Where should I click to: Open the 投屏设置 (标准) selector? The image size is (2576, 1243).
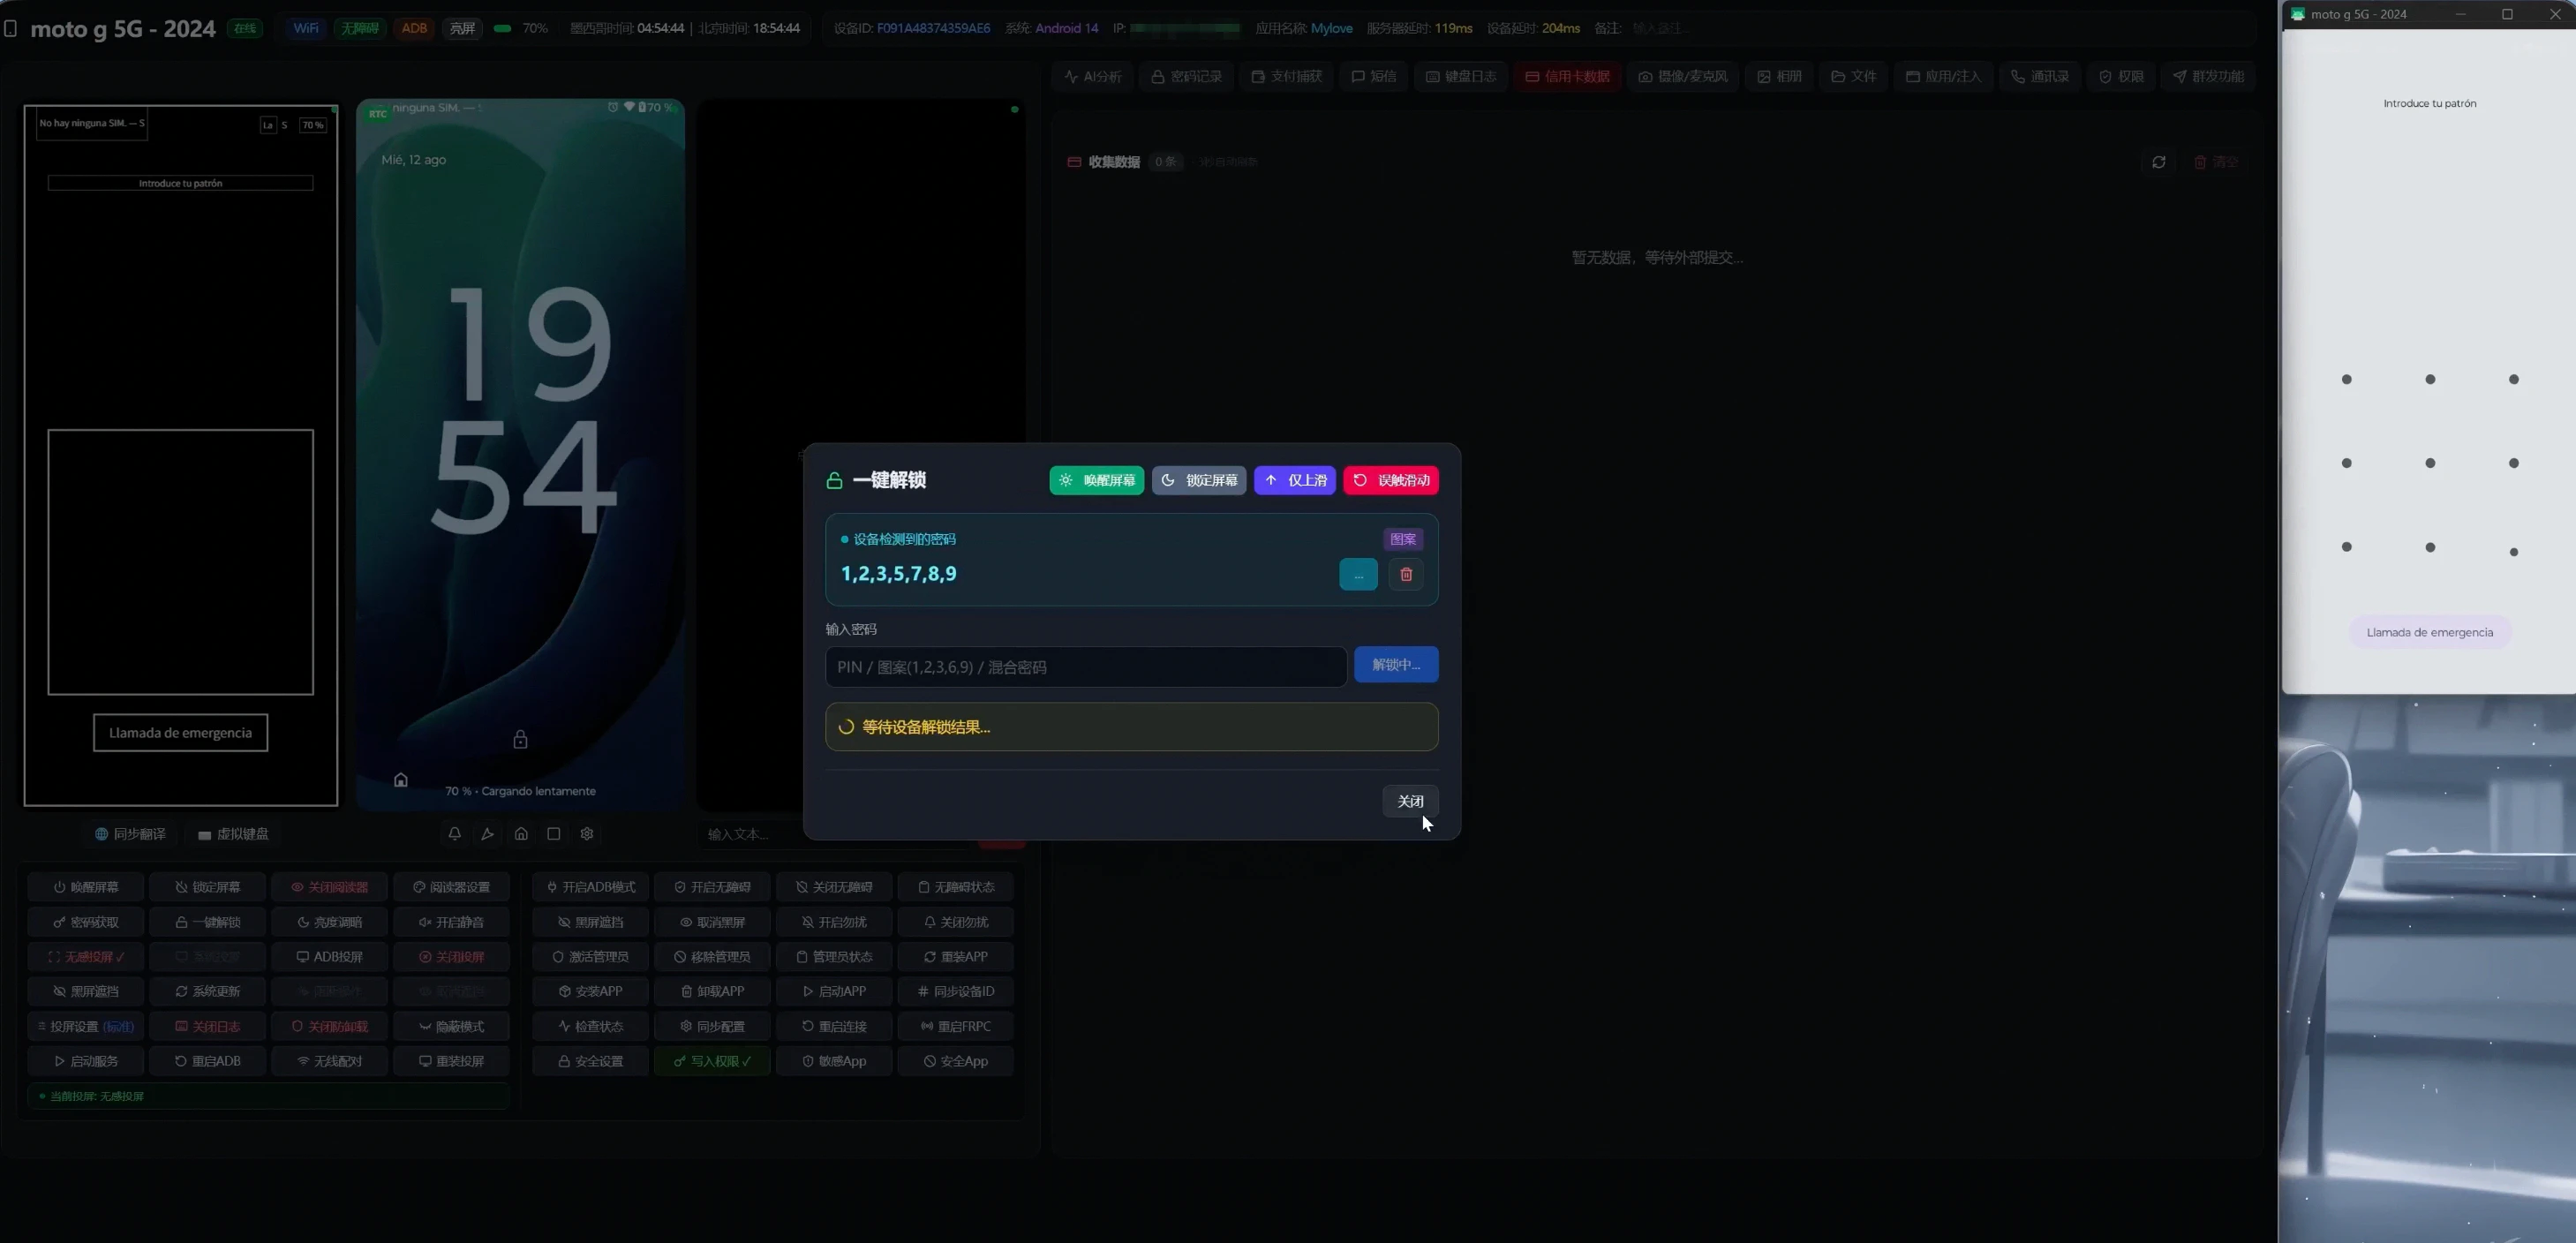[x=86, y=1026]
